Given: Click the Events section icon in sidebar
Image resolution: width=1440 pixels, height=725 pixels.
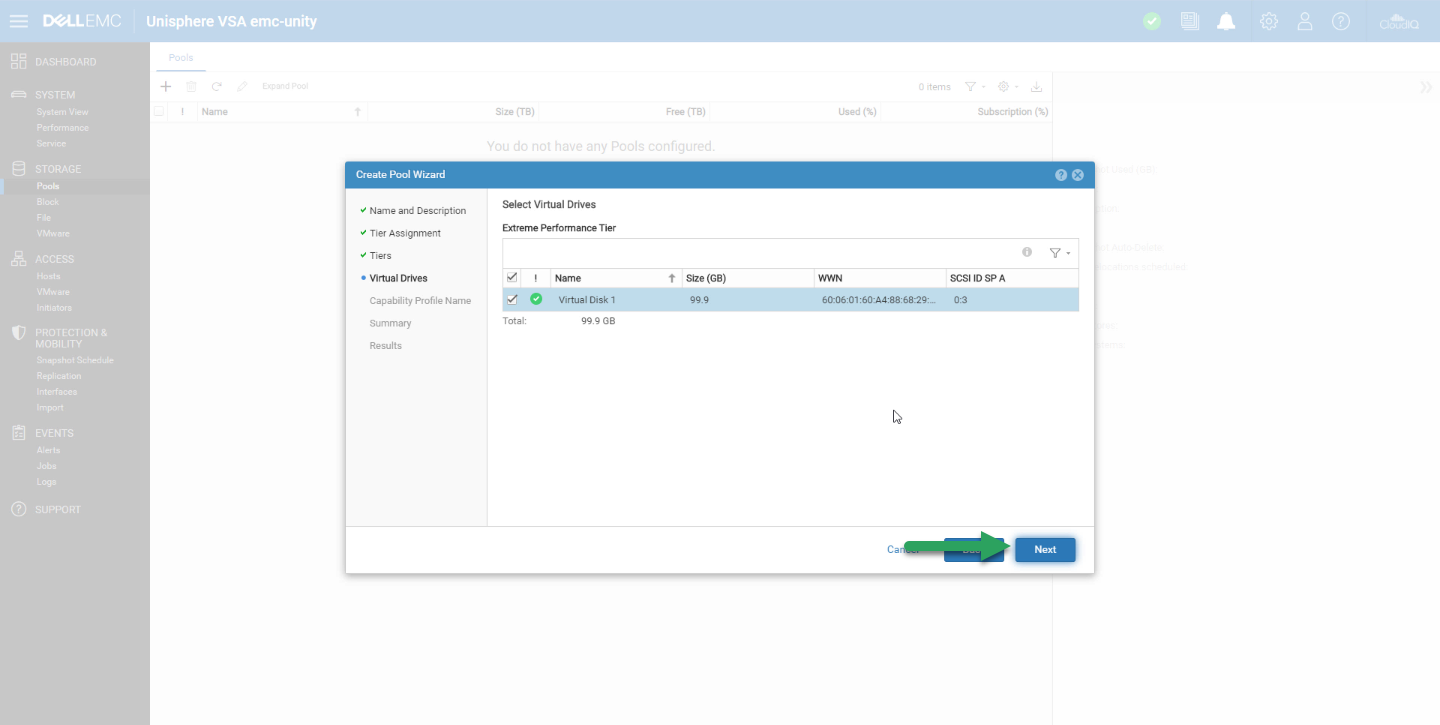Looking at the screenshot, I should [x=18, y=433].
